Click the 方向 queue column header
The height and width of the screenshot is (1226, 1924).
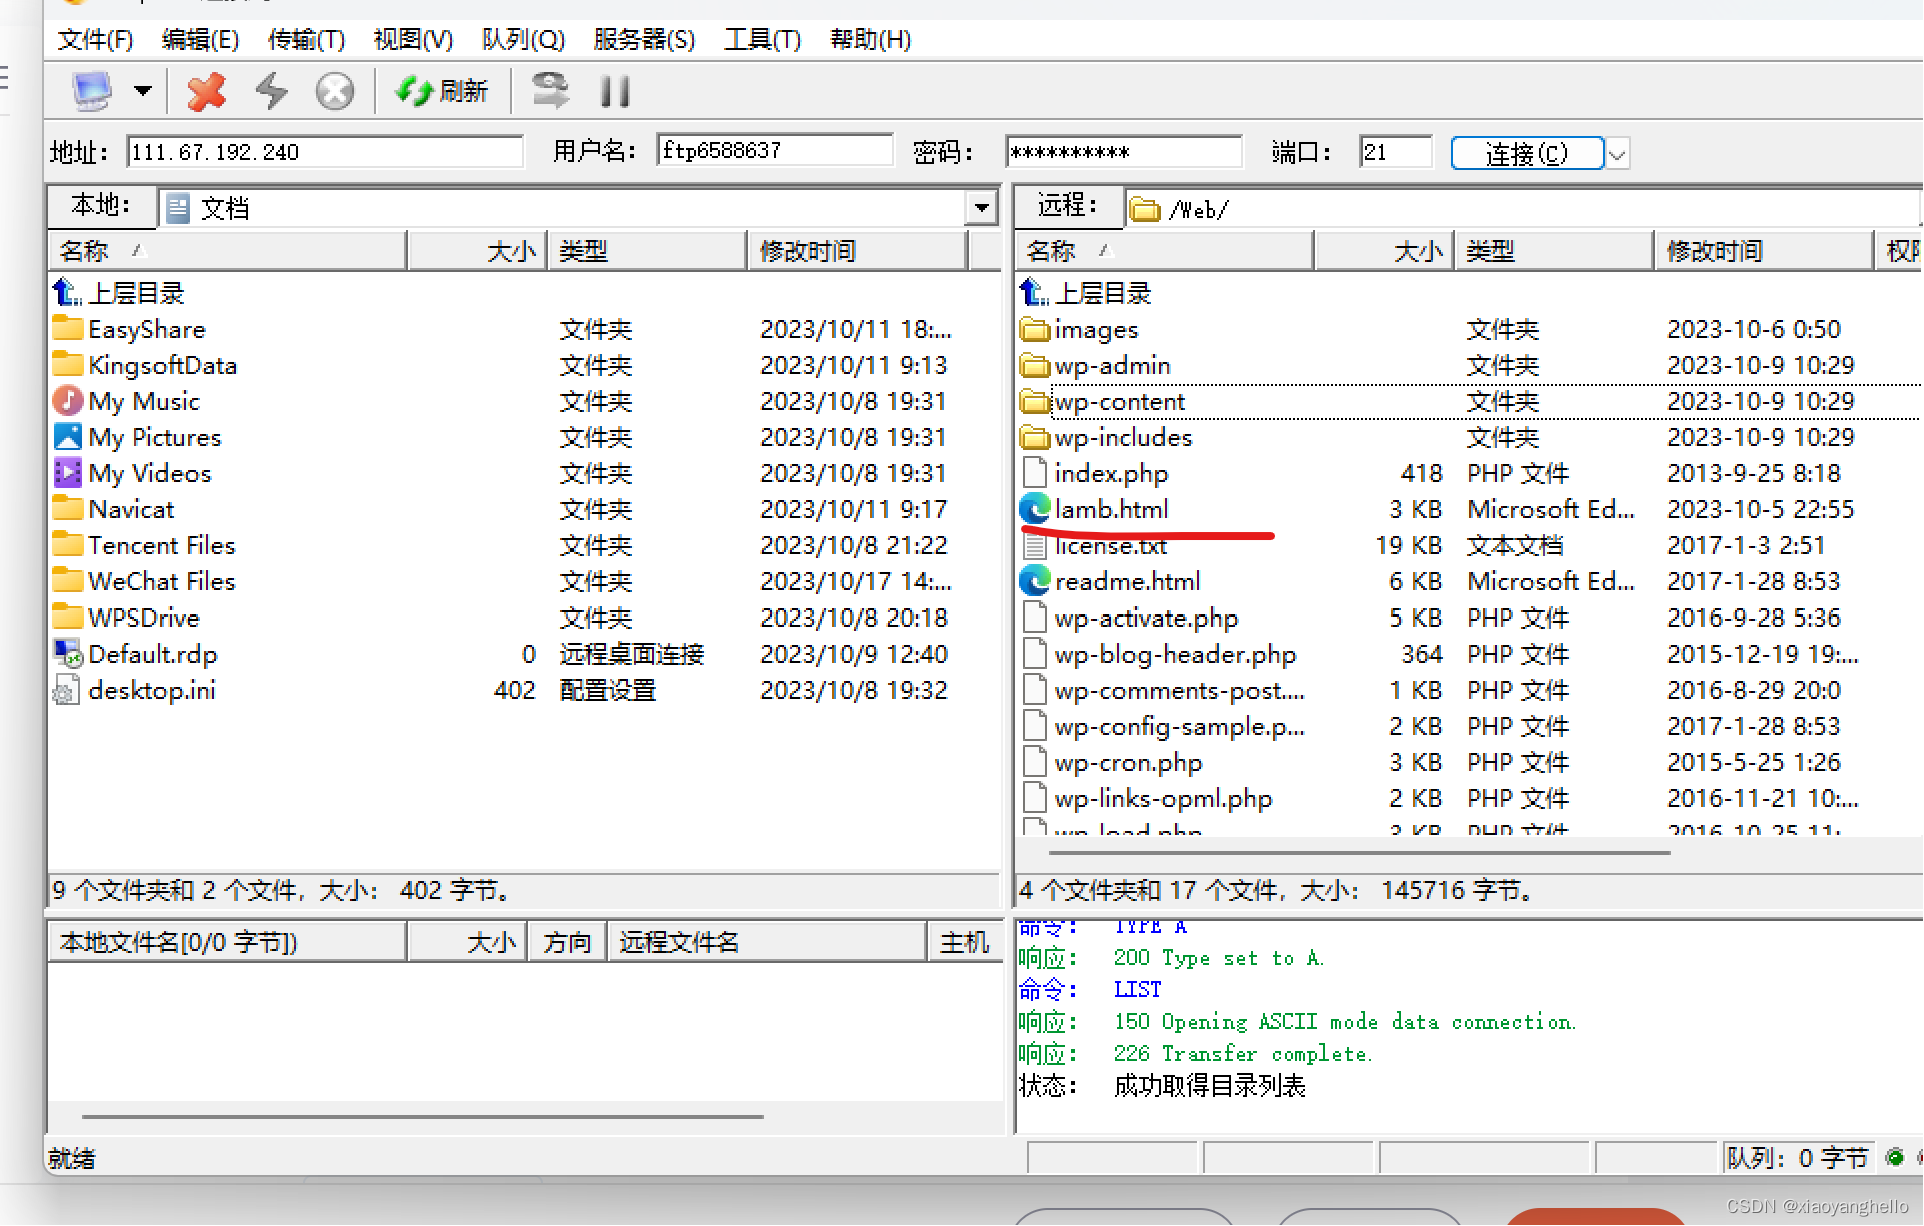click(x=567, y=942)
